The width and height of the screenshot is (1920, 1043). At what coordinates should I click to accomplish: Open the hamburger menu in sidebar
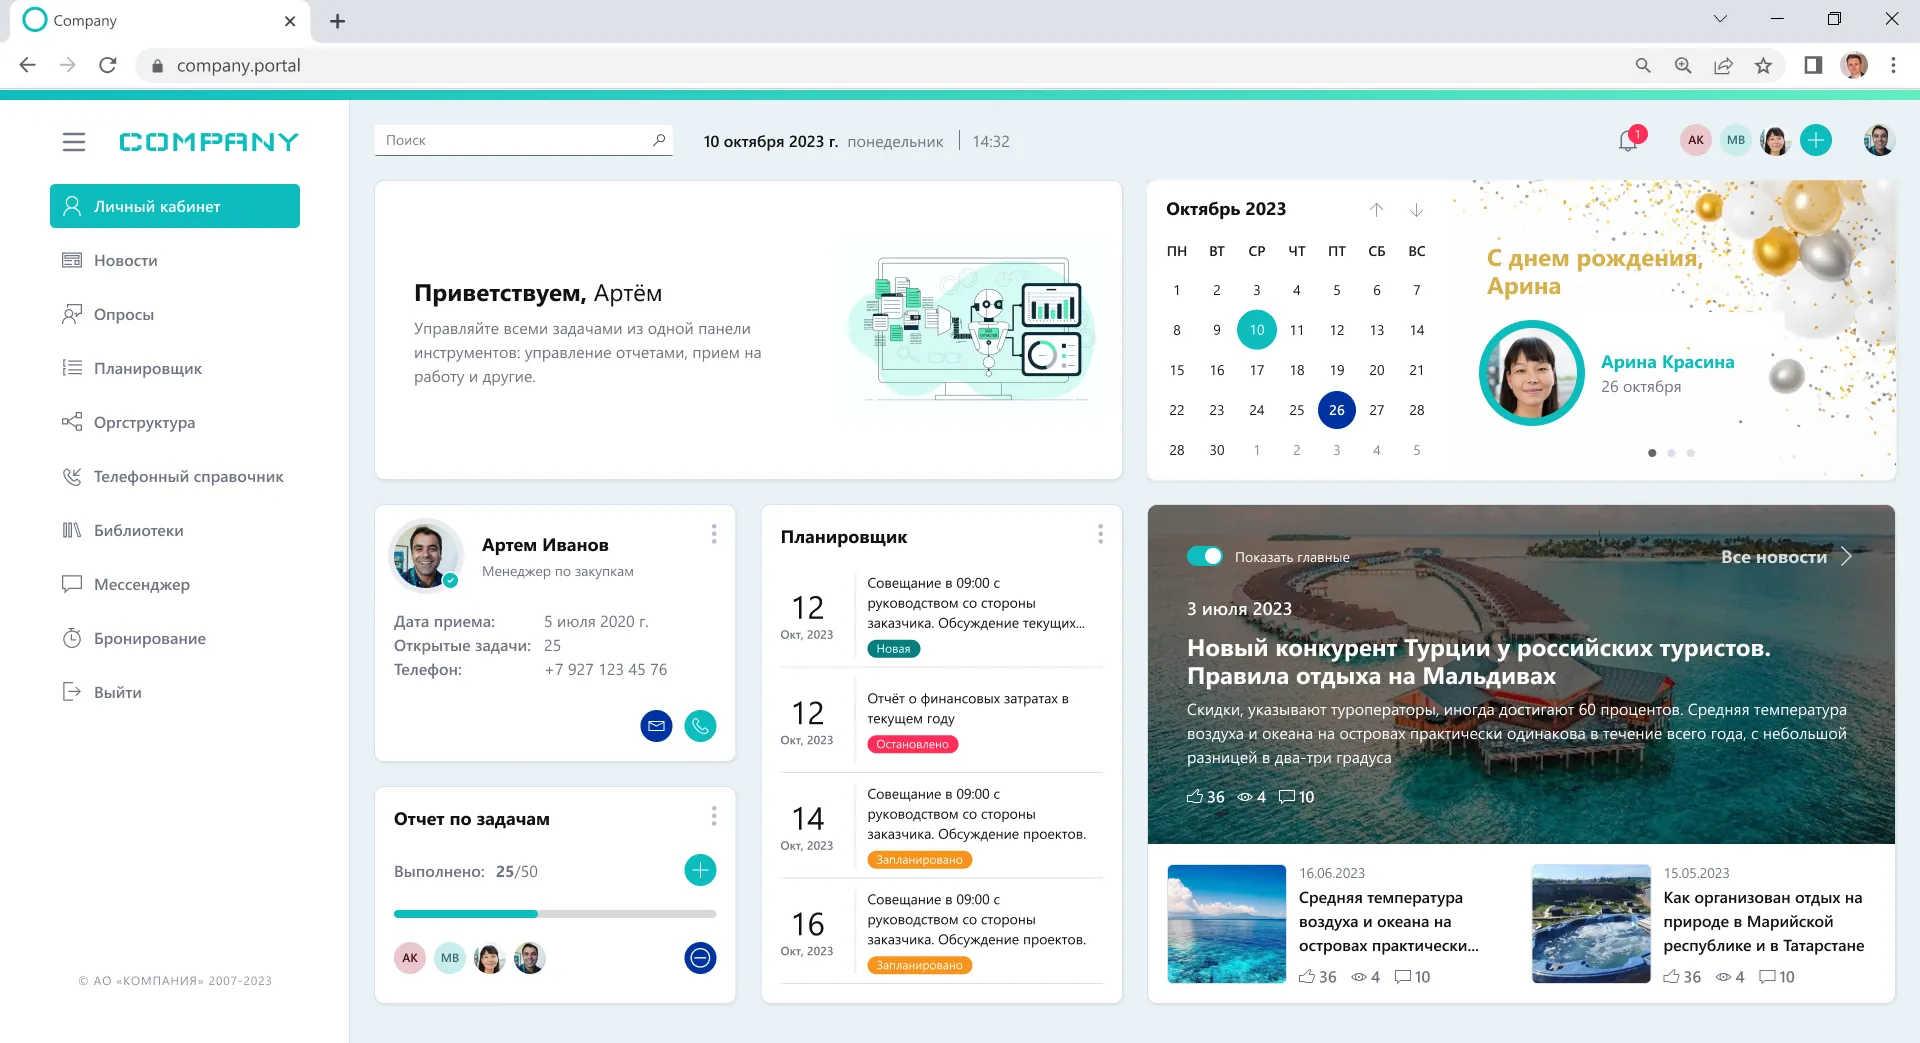tap(74, 142)
